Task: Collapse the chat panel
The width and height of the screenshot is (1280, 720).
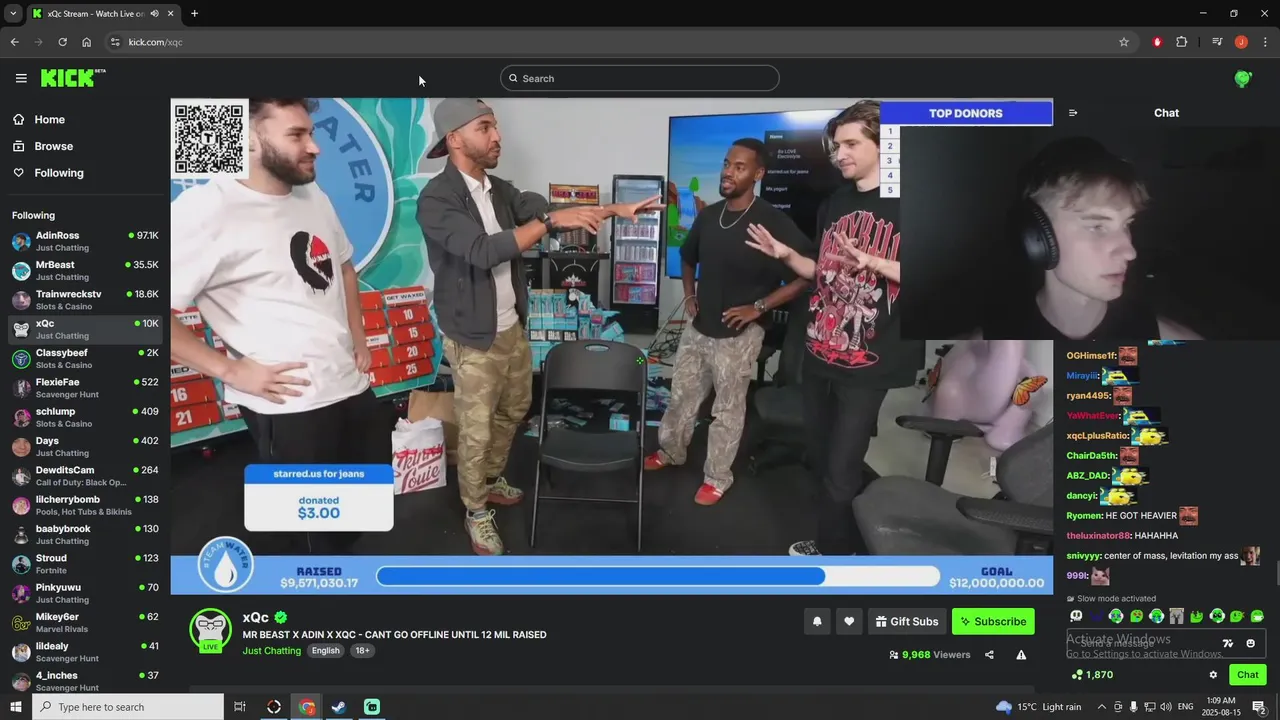Action: [1073, 113]
